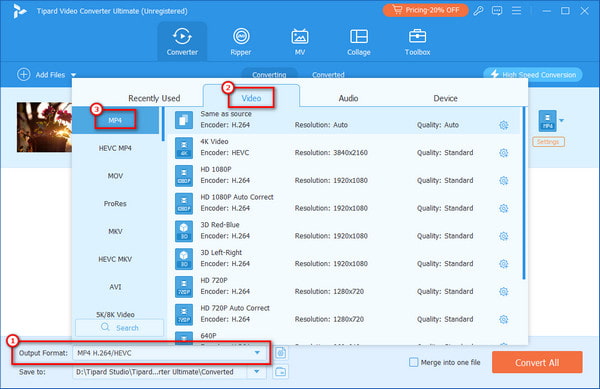
Task: Click Add Files label
Action: pos(50,75)
